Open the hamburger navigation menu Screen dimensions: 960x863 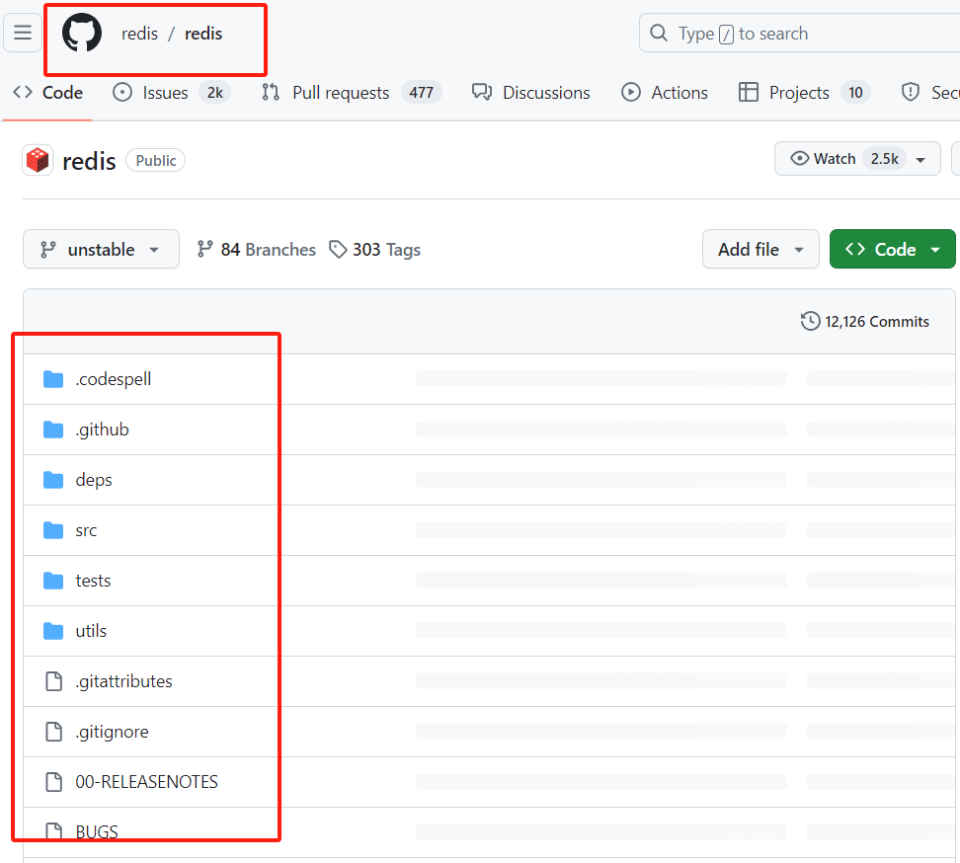point(22,32)
